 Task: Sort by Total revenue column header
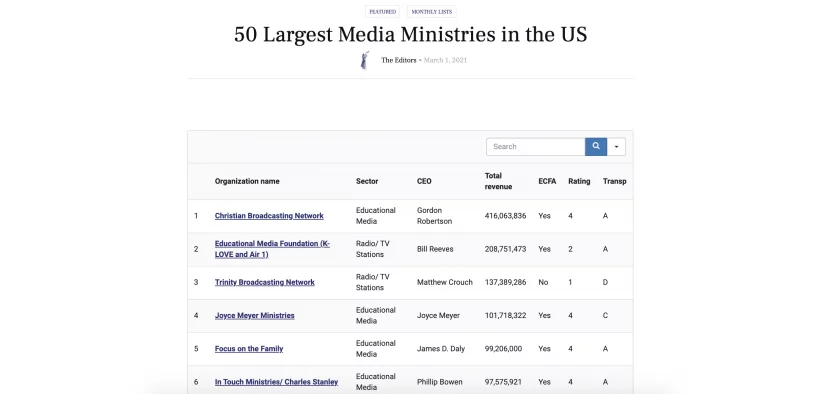pos(498,181)
